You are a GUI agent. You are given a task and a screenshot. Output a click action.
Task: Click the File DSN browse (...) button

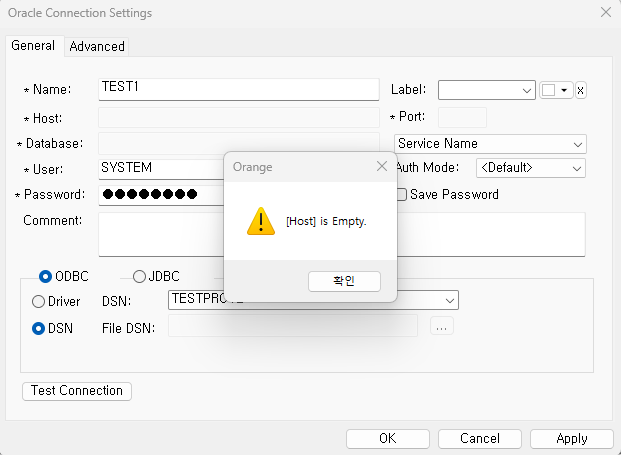[x=443, y=326]
